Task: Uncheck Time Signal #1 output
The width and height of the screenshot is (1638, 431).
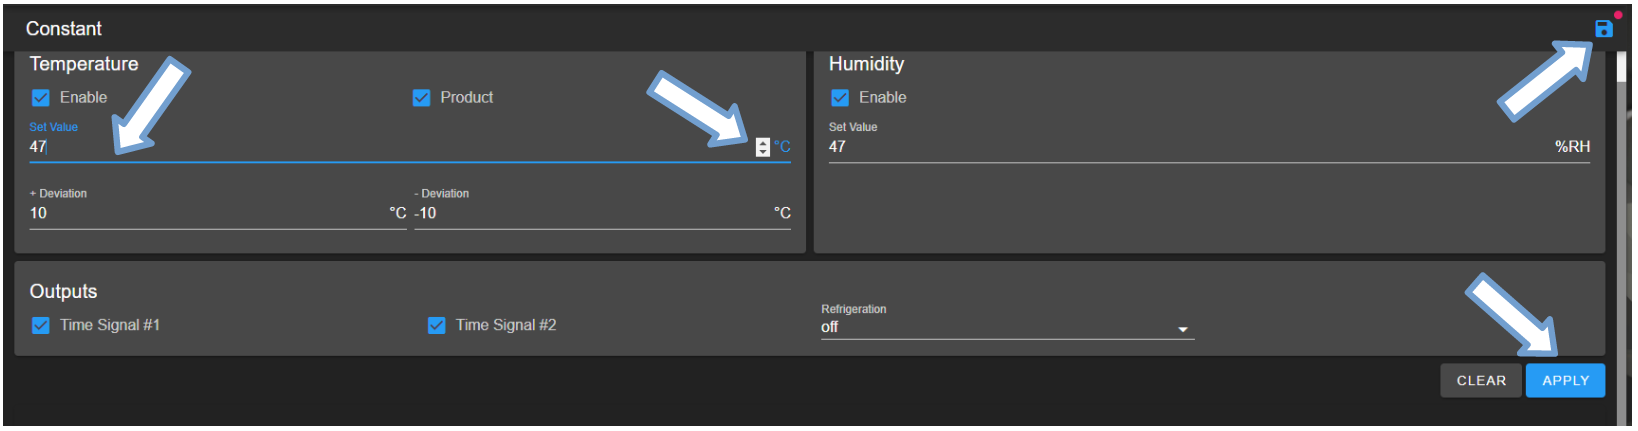Action: tap(41, 325)
